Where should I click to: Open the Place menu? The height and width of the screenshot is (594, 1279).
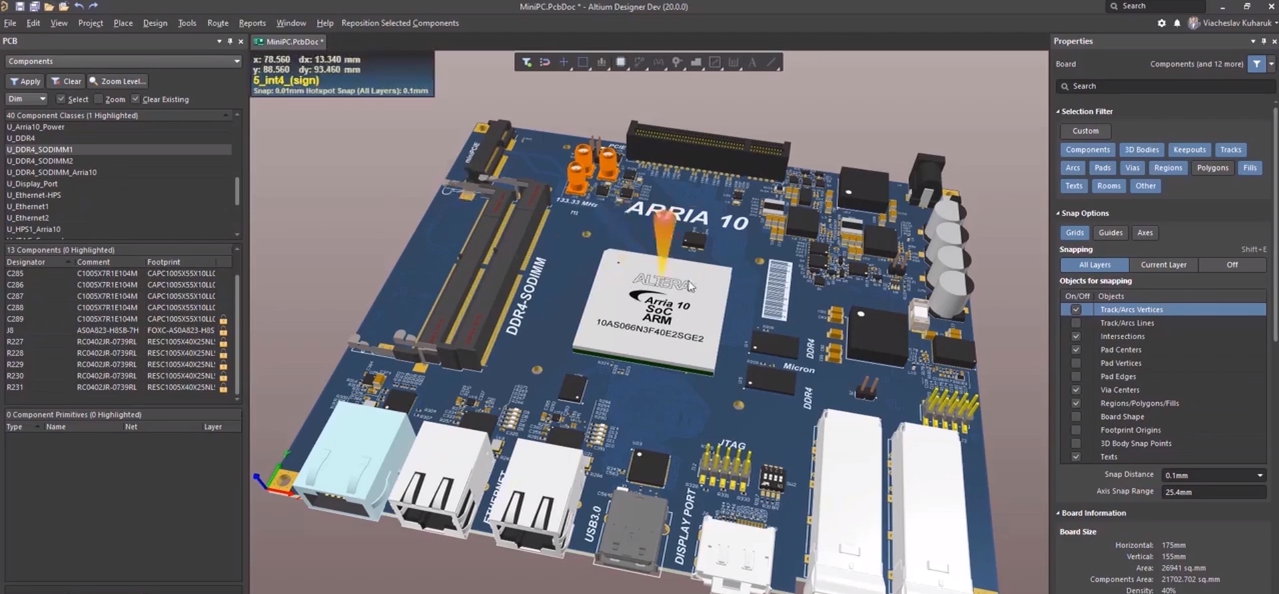tap(123, 23)
